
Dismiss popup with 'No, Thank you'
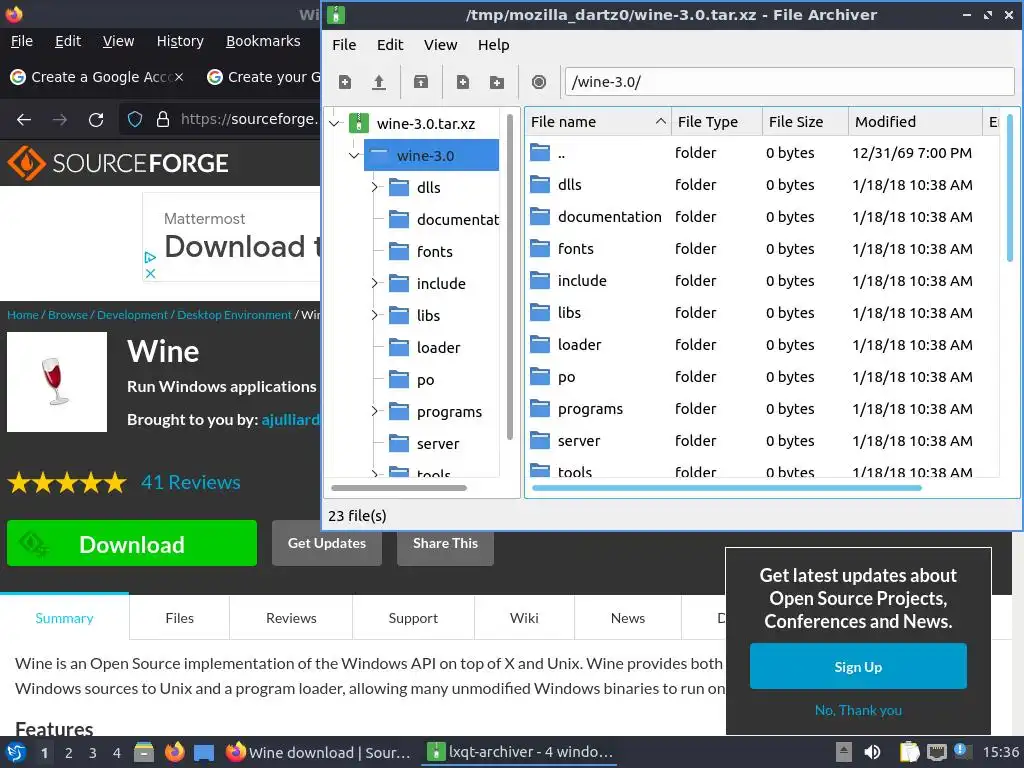click(858, 710)
